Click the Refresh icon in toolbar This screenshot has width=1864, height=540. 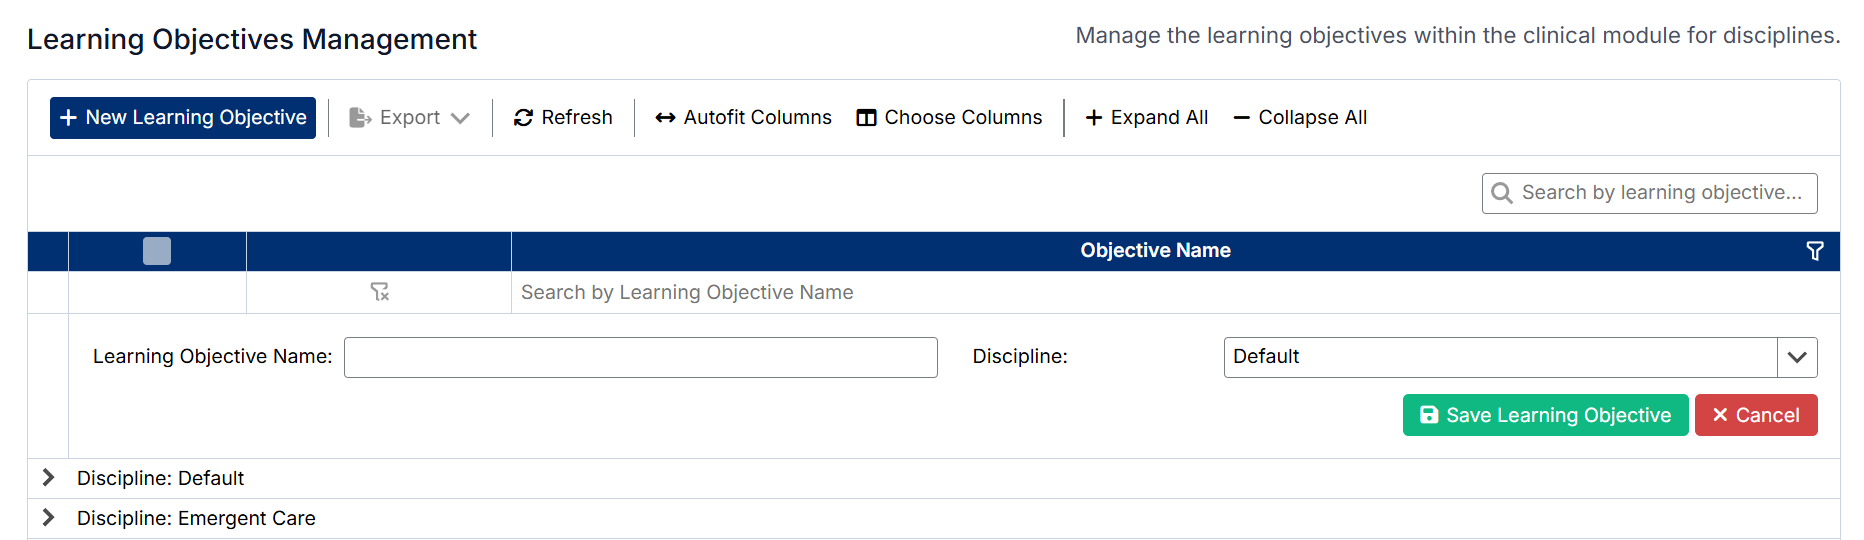tap(523, 118)
